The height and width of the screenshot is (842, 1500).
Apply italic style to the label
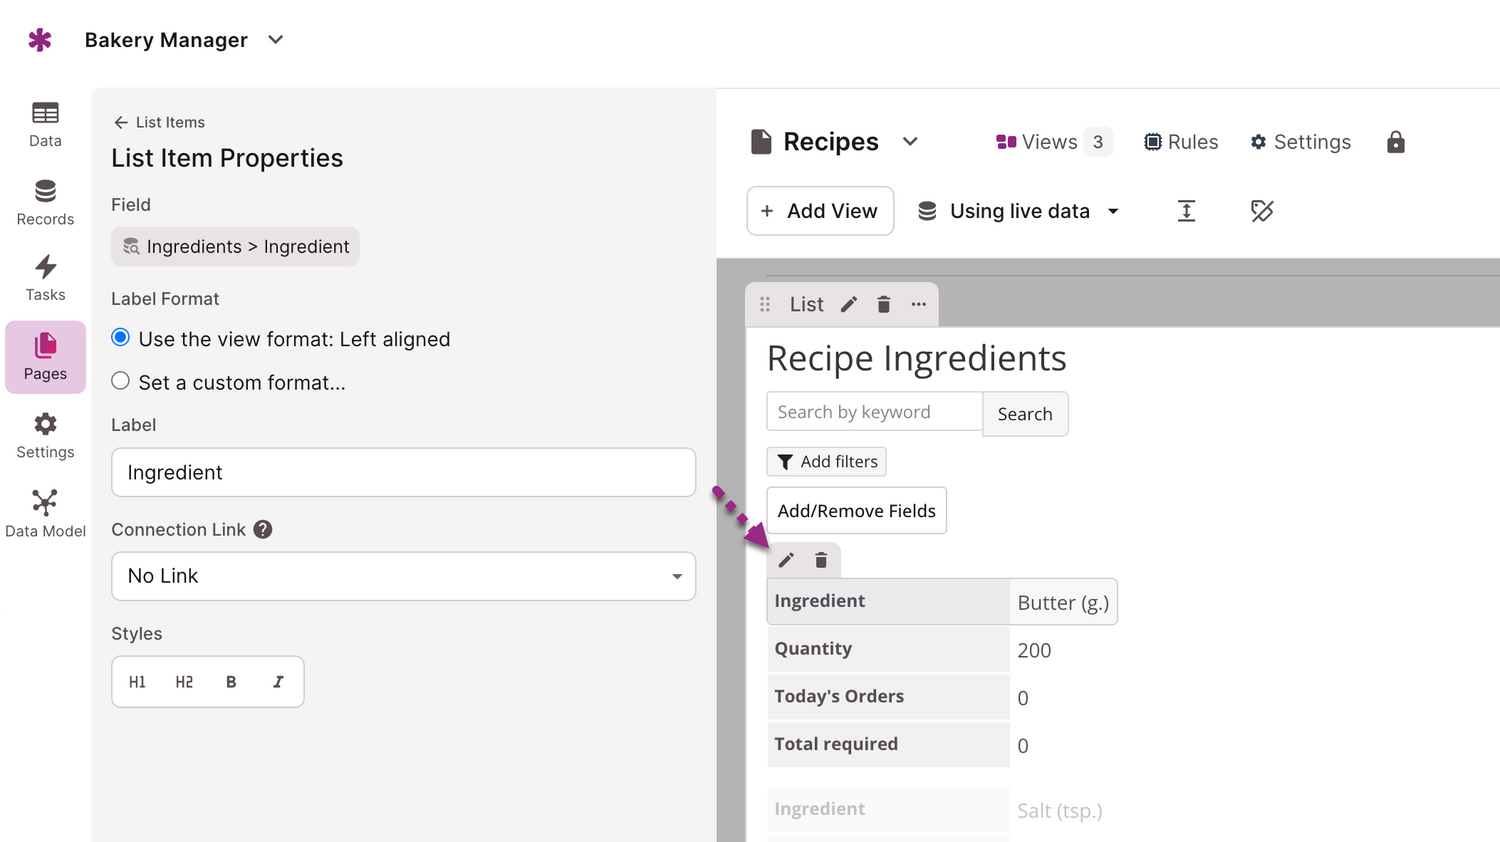coord(278,682)
